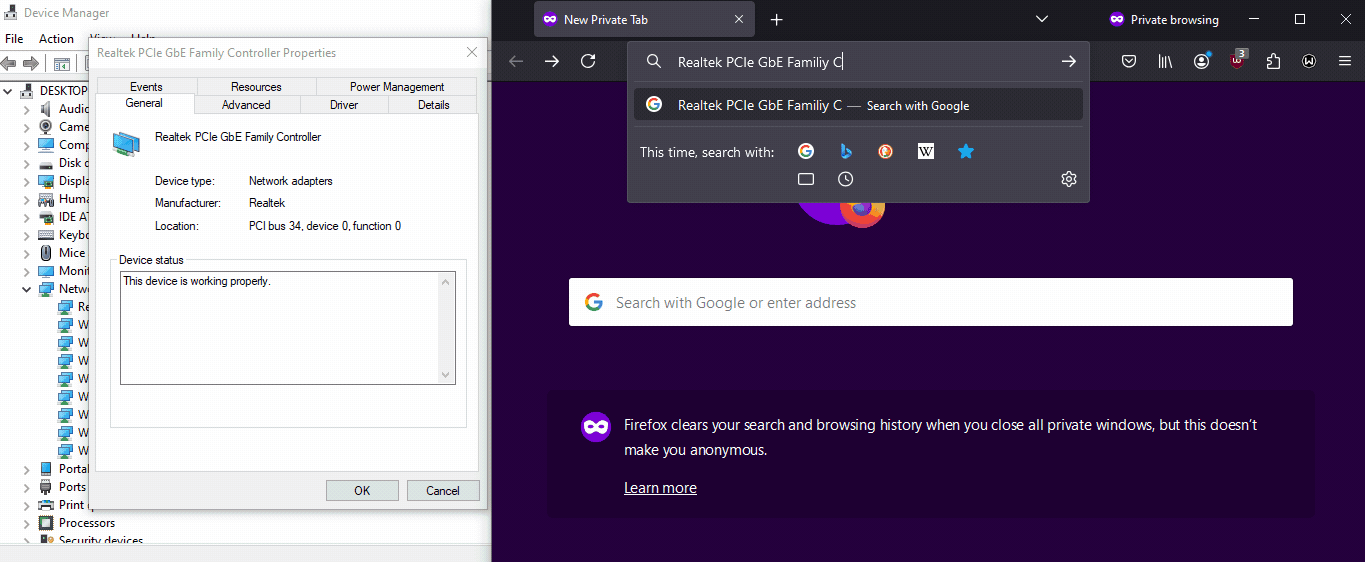Screen dimensions: 1365x562
Task: Click the Device Manager console tree toolbar icon
Action: pos(61,64)
